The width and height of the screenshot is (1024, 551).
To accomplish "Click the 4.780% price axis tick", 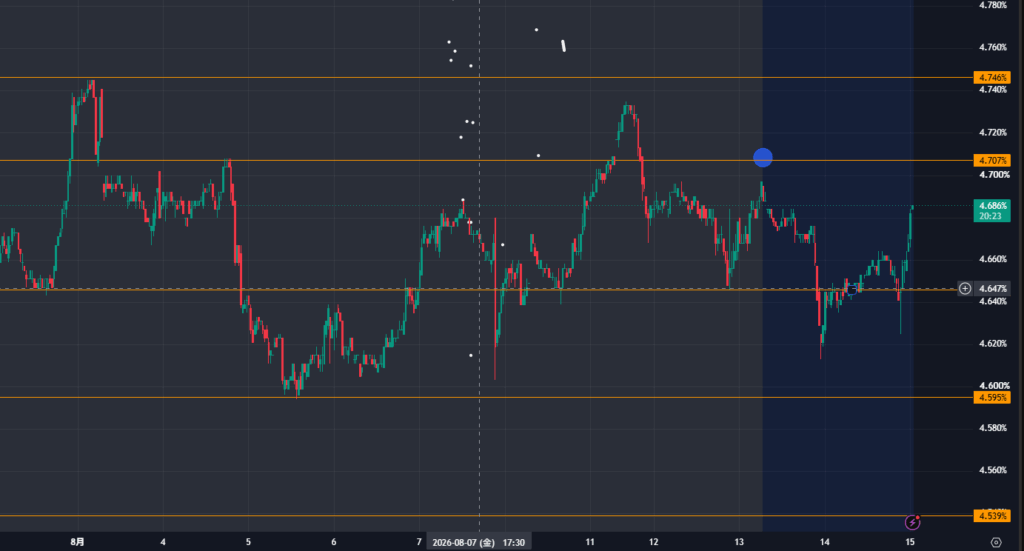I will (x=993, y=5).
